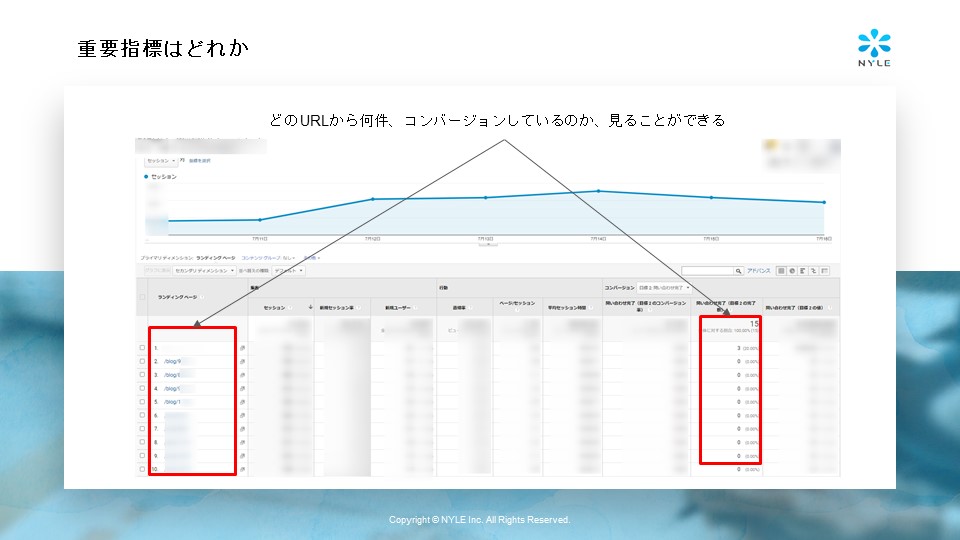Tick the checkbox for row 4
This screenshot has height=540, width=960.
click(142, 388)
